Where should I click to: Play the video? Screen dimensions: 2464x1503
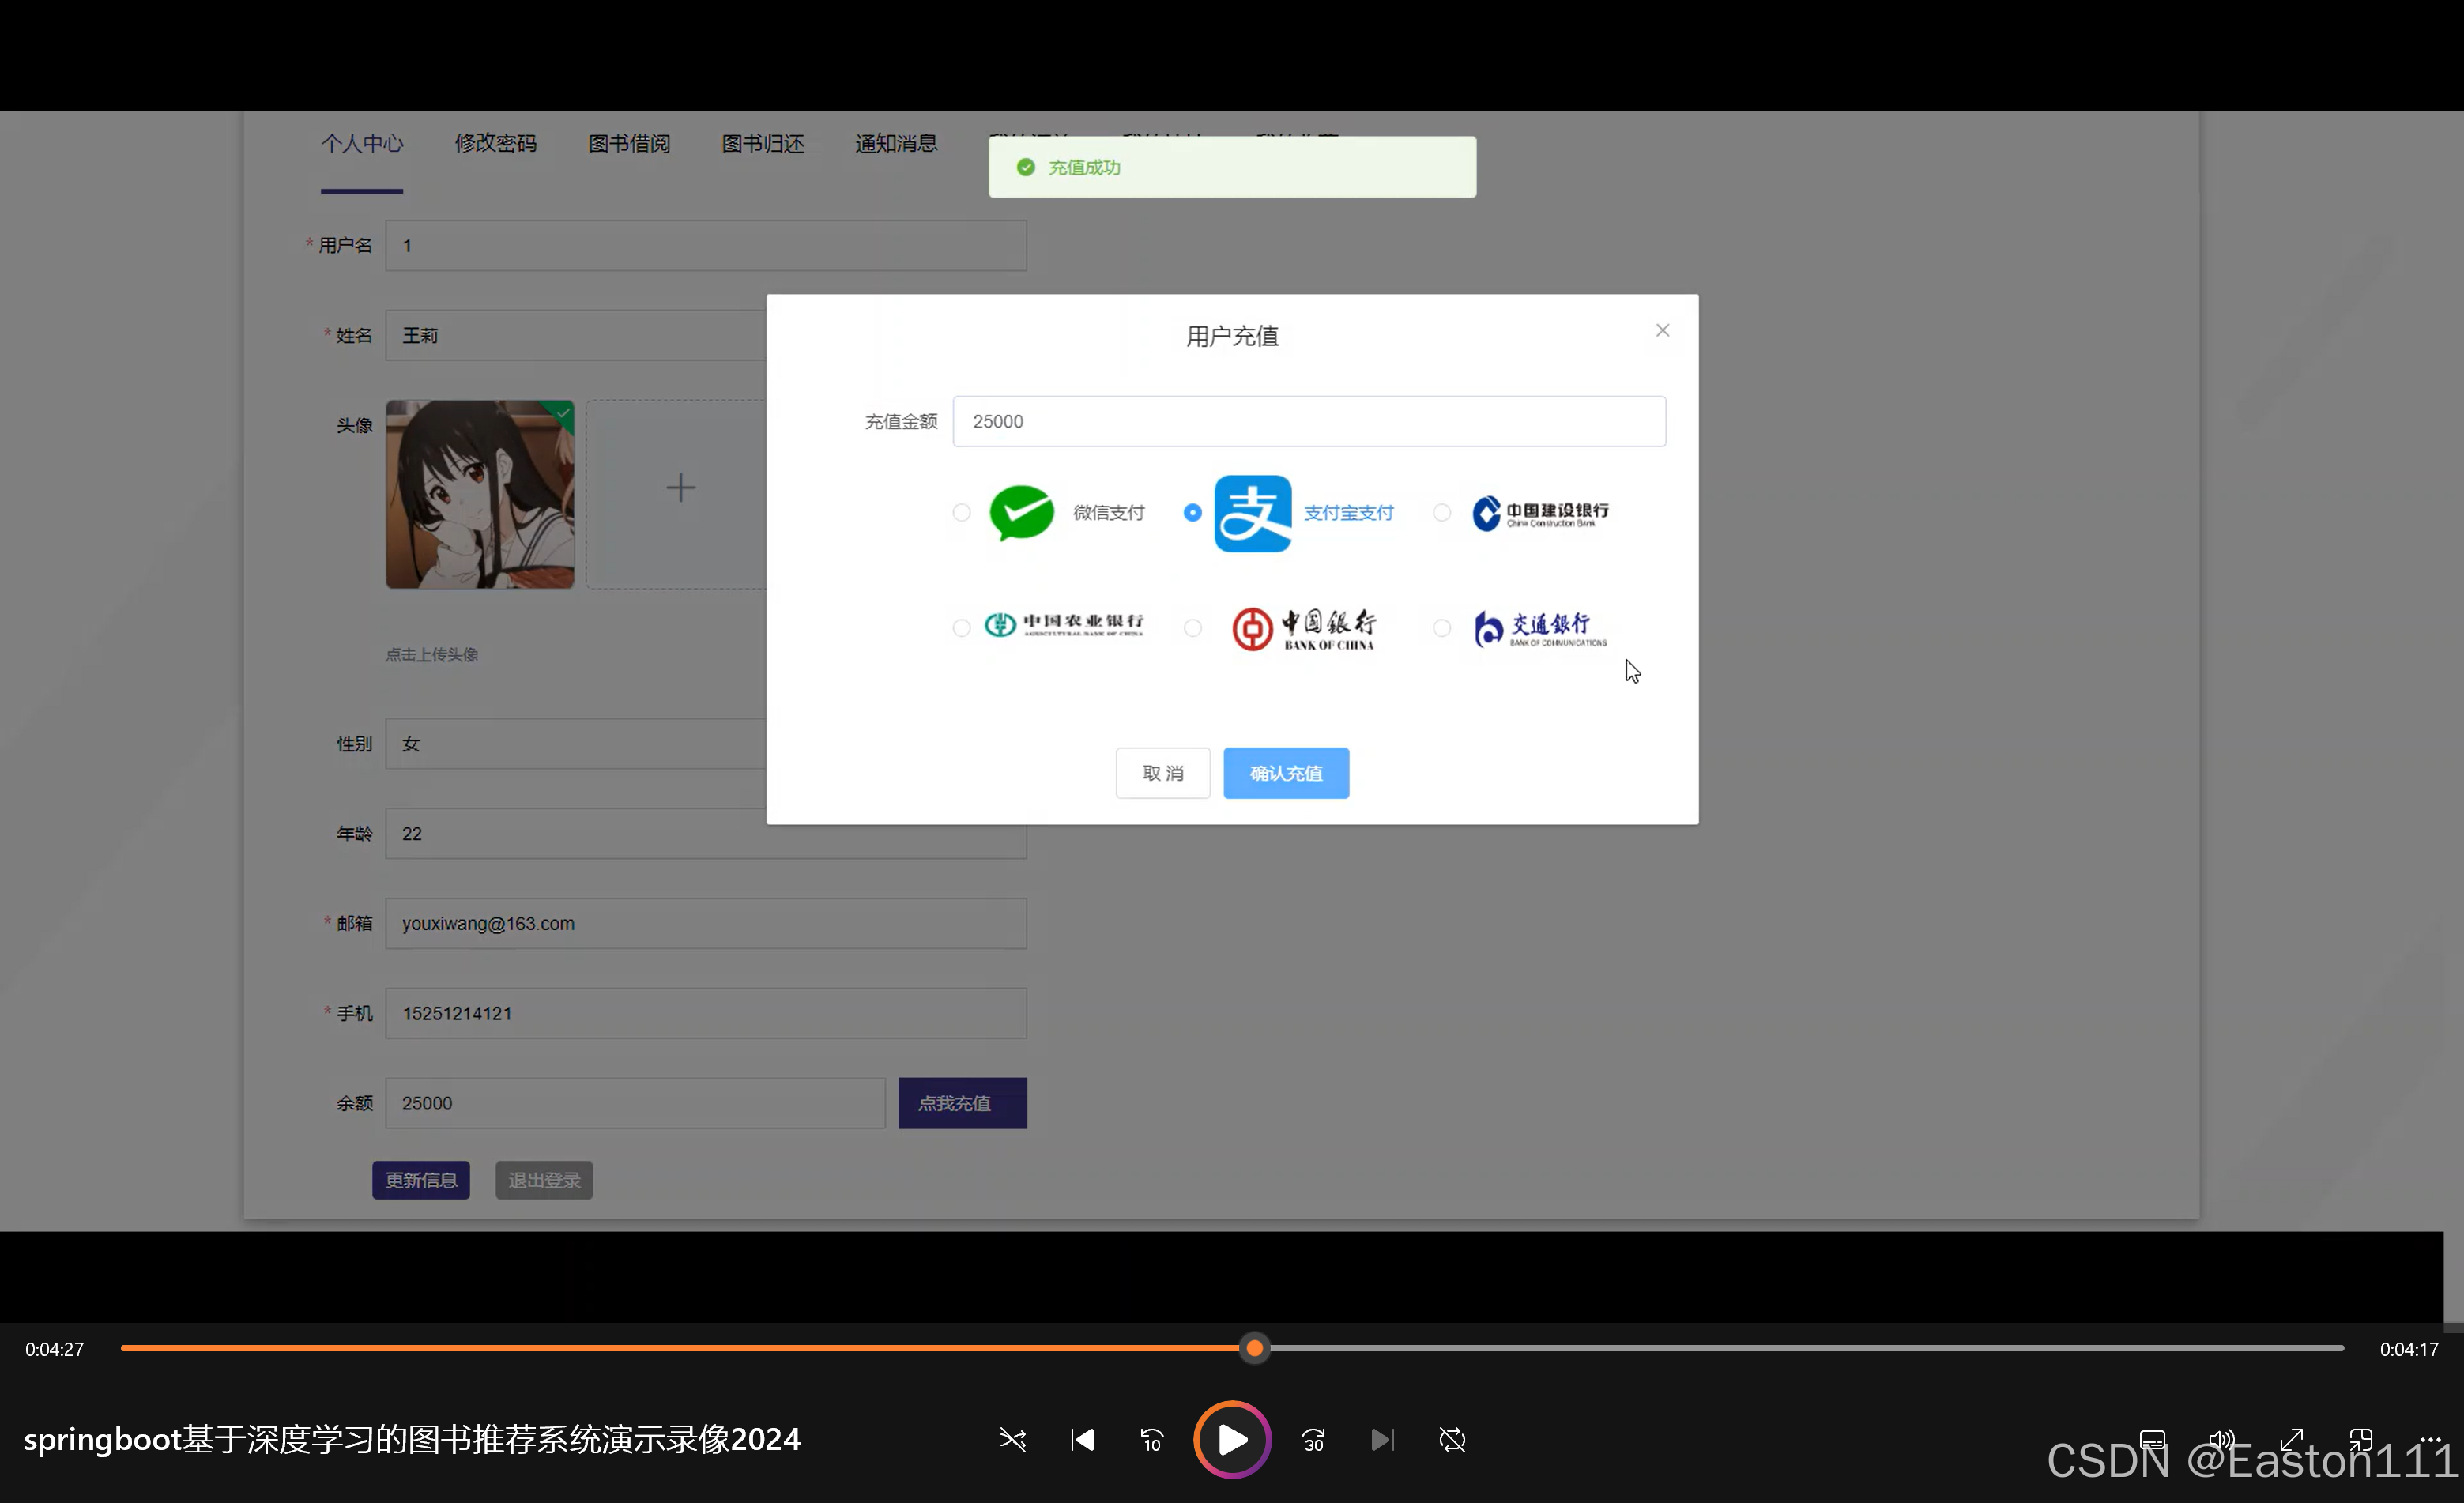click(1232, 1440)
